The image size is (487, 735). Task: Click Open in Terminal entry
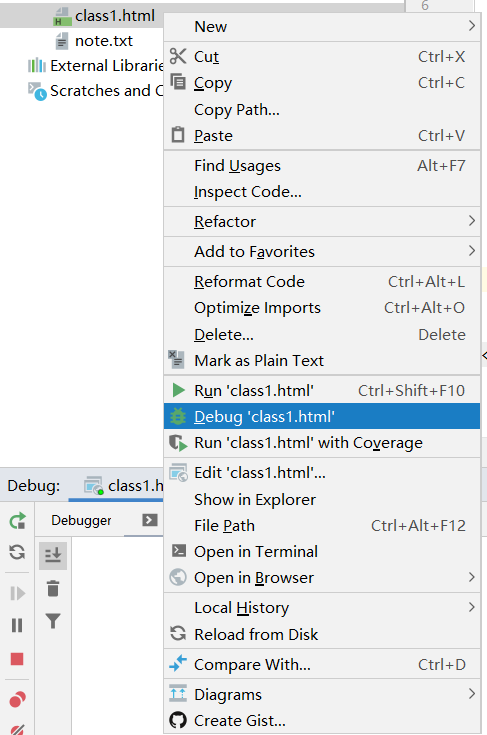point(322,551)
